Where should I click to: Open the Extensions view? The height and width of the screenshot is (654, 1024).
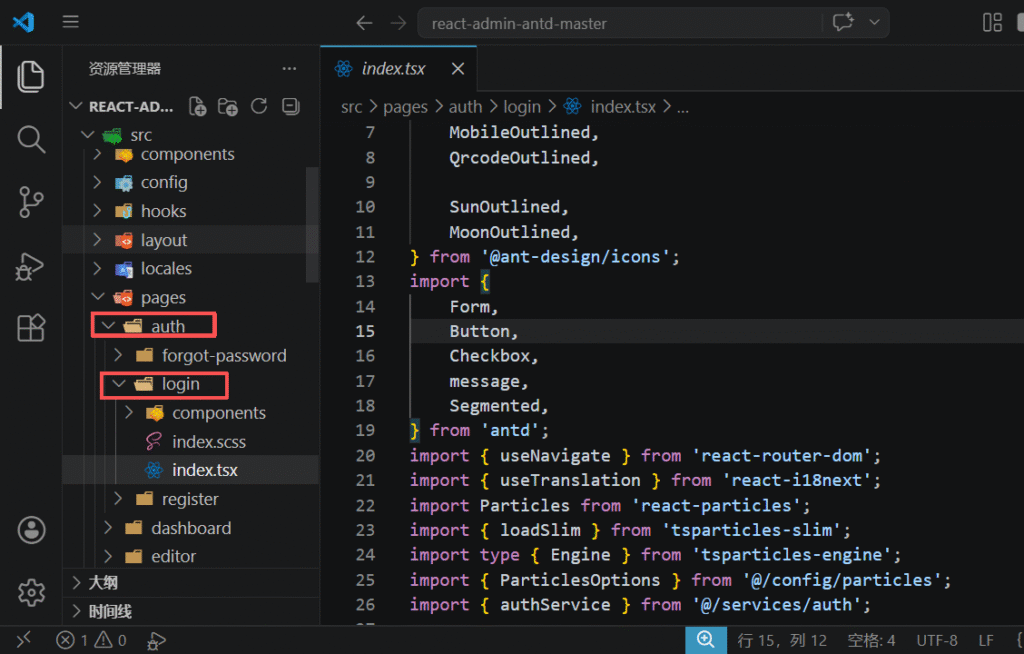coord(31,328)
